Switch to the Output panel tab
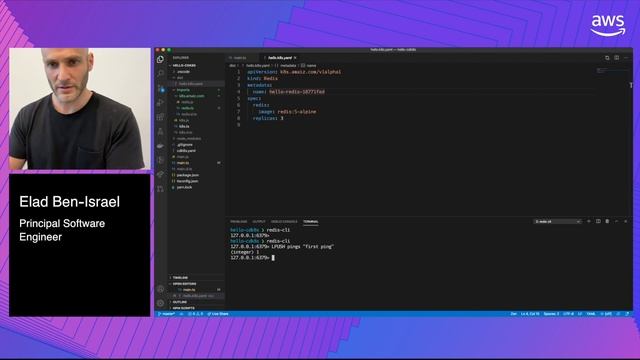The width and height of the screenshot is (640, 360). click(x=259, y=222)
